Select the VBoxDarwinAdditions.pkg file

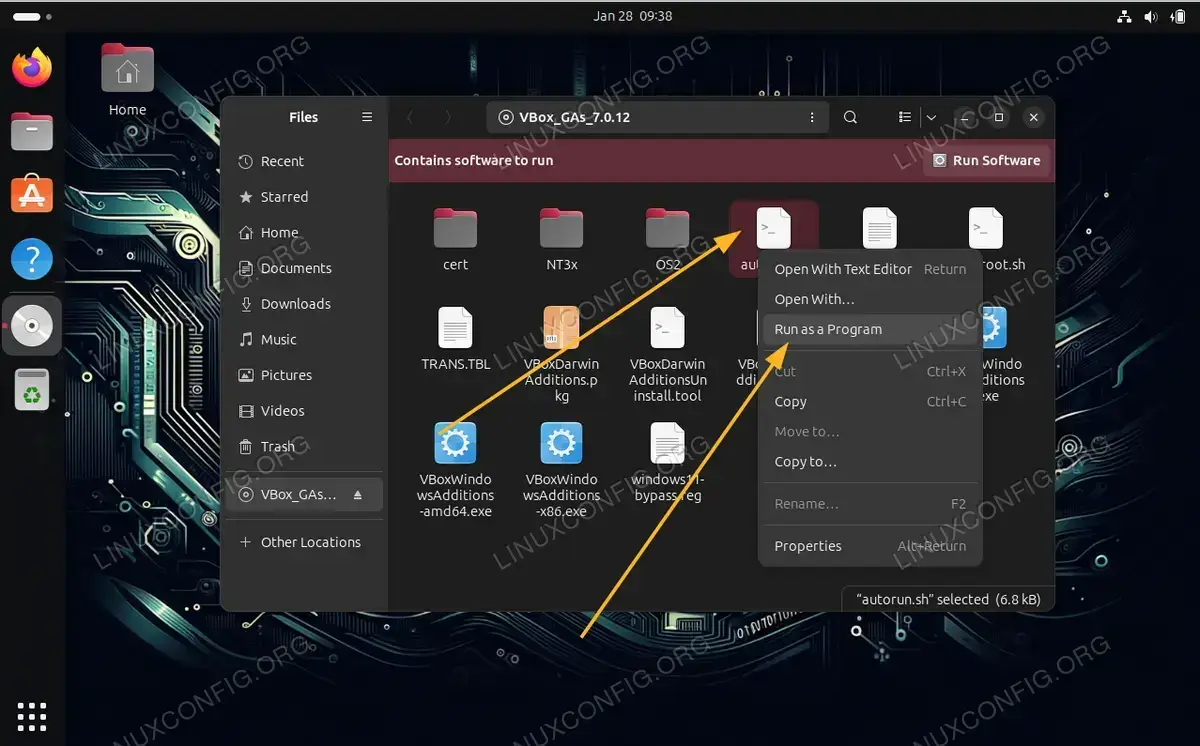coord(562,355)
